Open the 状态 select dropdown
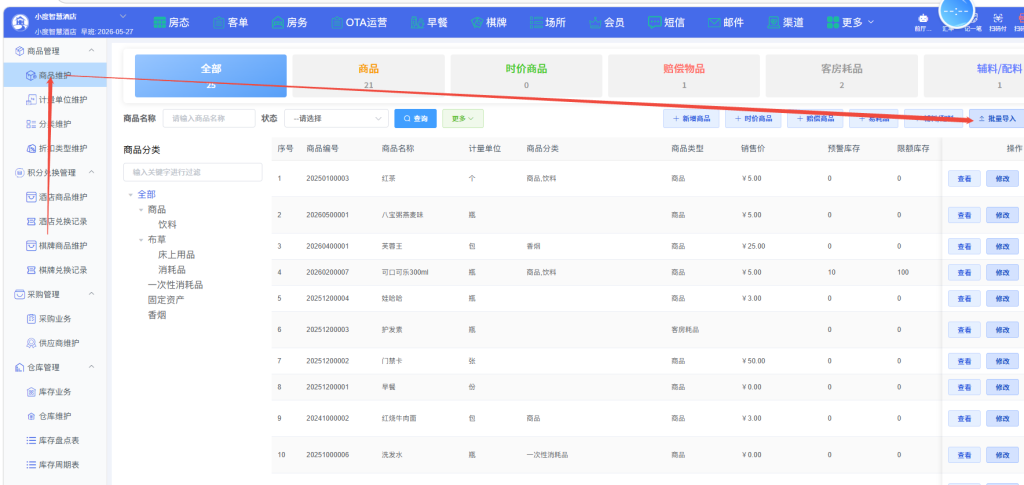The width and height of the screenshot is (1024, 485). 336,118
